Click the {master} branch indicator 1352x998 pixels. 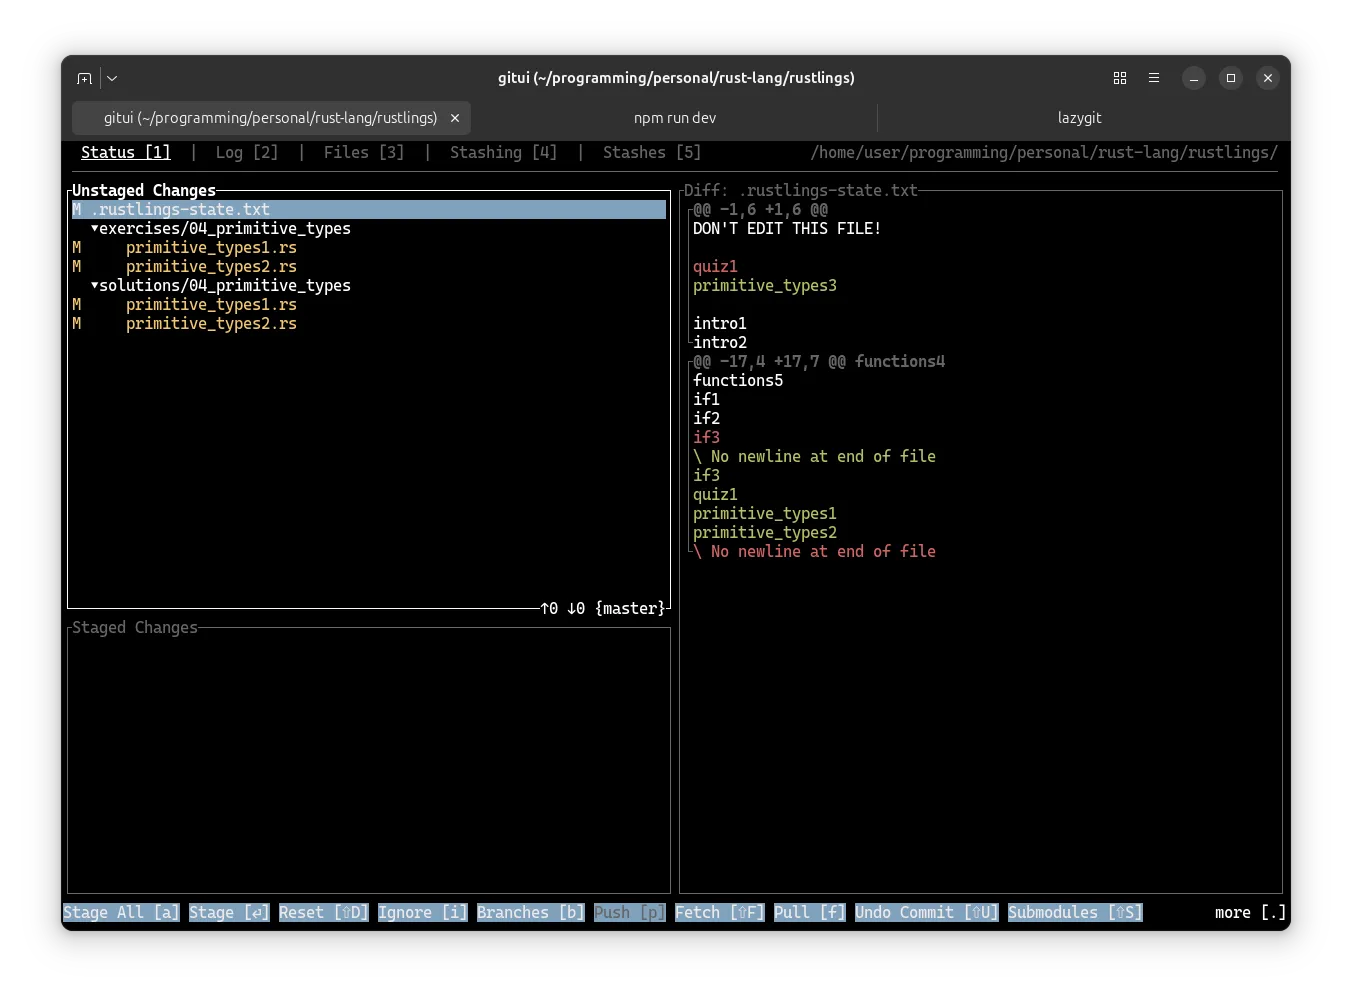pos(630,609)
